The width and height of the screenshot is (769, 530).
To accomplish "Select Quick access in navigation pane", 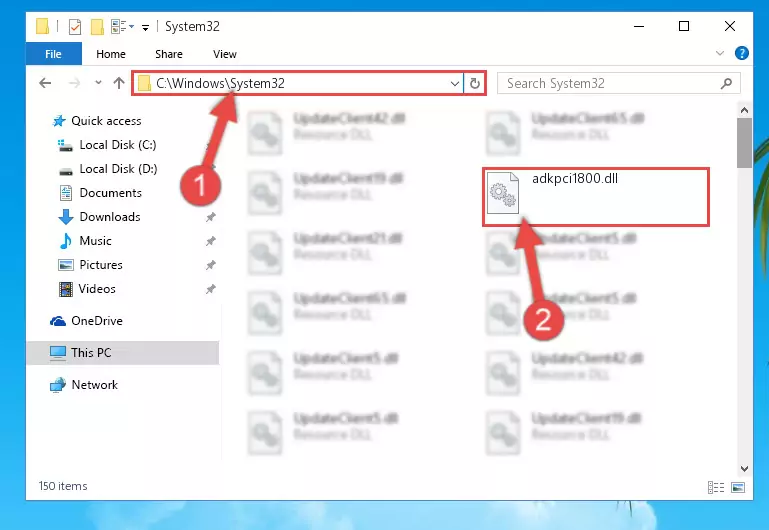I will [106, 121].
